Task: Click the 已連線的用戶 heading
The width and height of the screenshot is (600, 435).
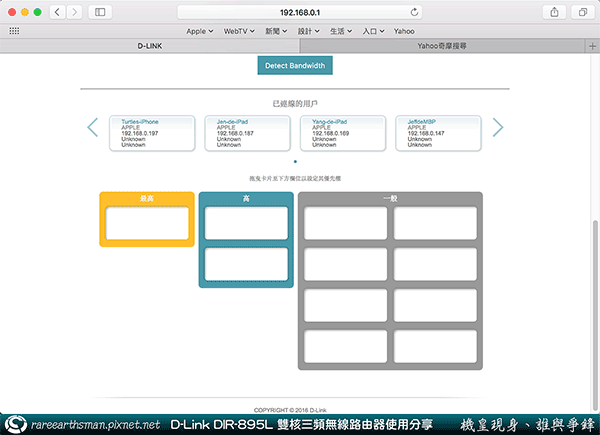Action: point(295,103)
